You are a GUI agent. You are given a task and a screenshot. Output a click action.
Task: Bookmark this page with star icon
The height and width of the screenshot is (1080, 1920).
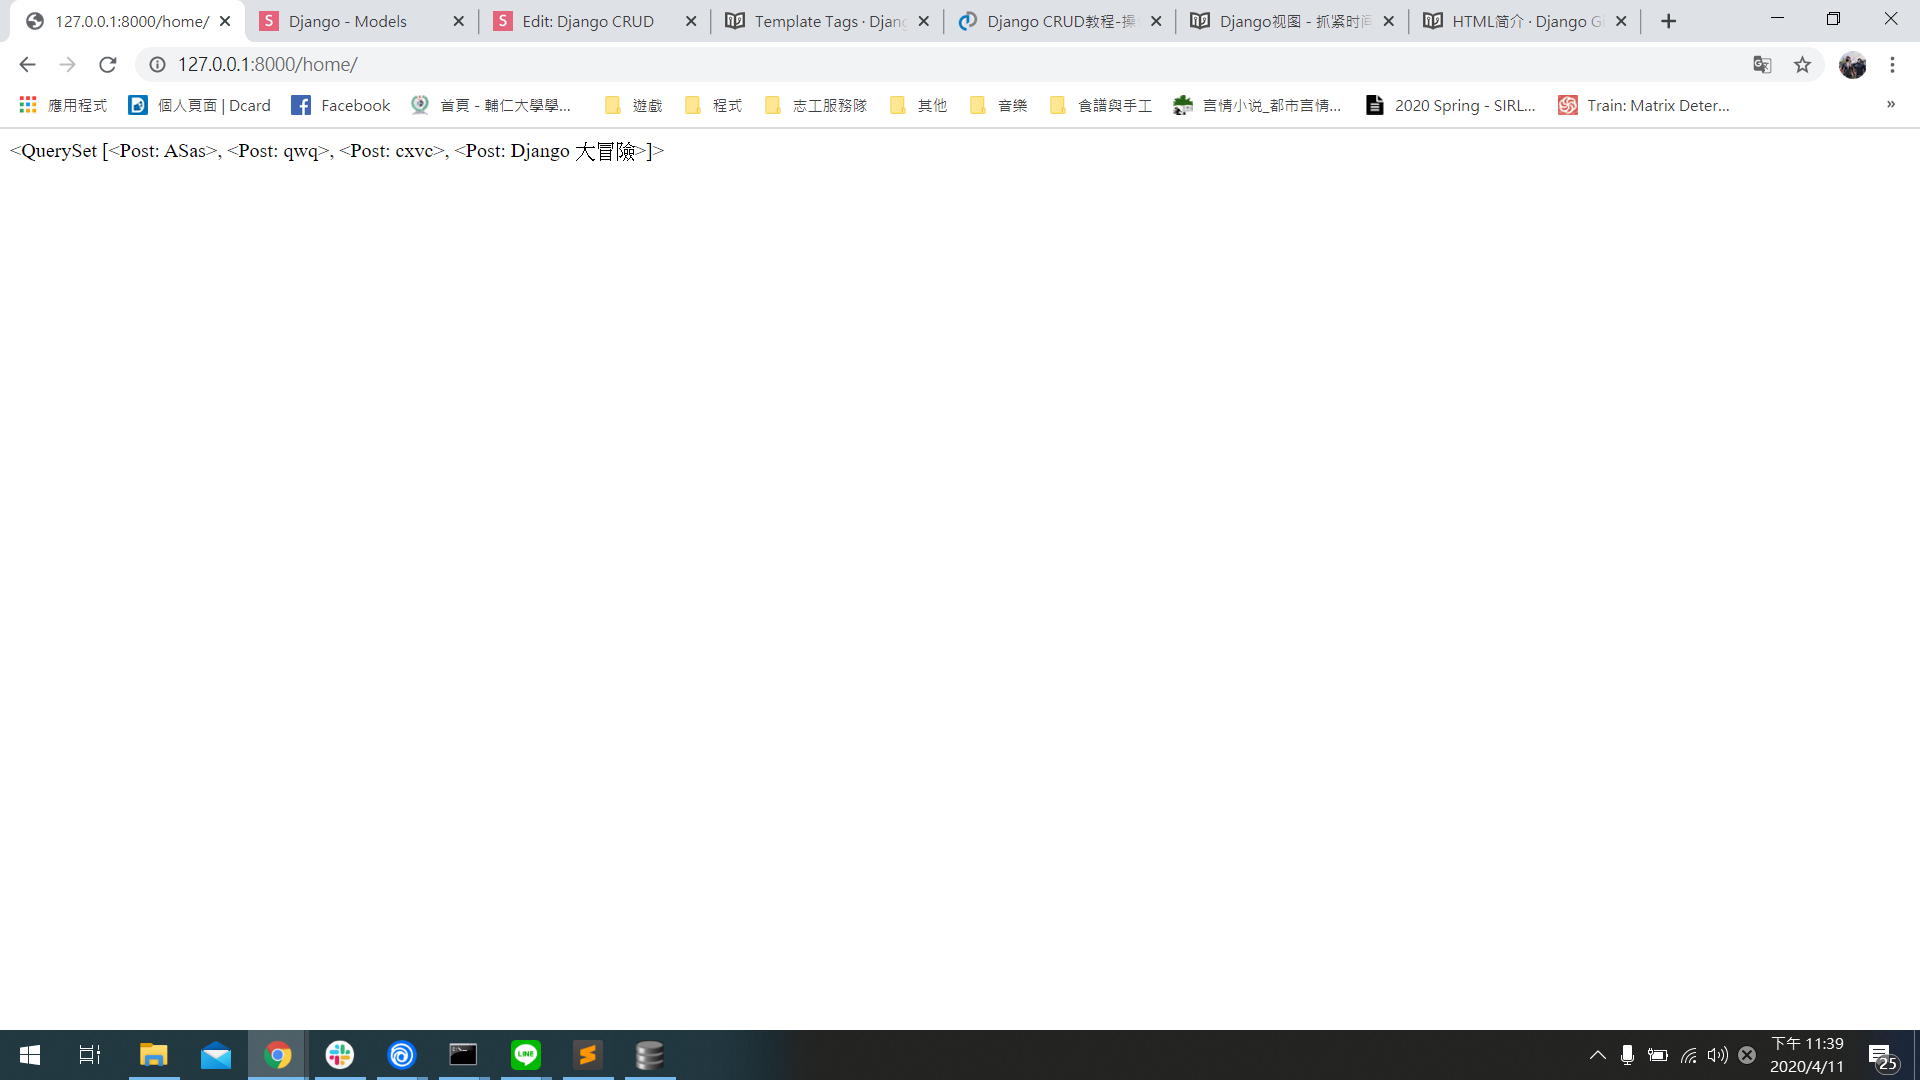[1802, 65]
